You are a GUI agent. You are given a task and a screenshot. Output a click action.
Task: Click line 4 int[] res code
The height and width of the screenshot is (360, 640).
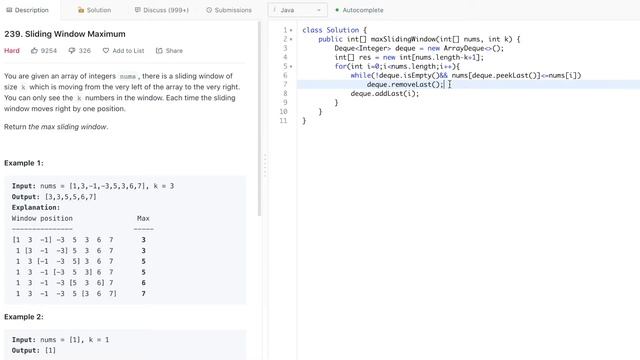(x=409, y=57)
